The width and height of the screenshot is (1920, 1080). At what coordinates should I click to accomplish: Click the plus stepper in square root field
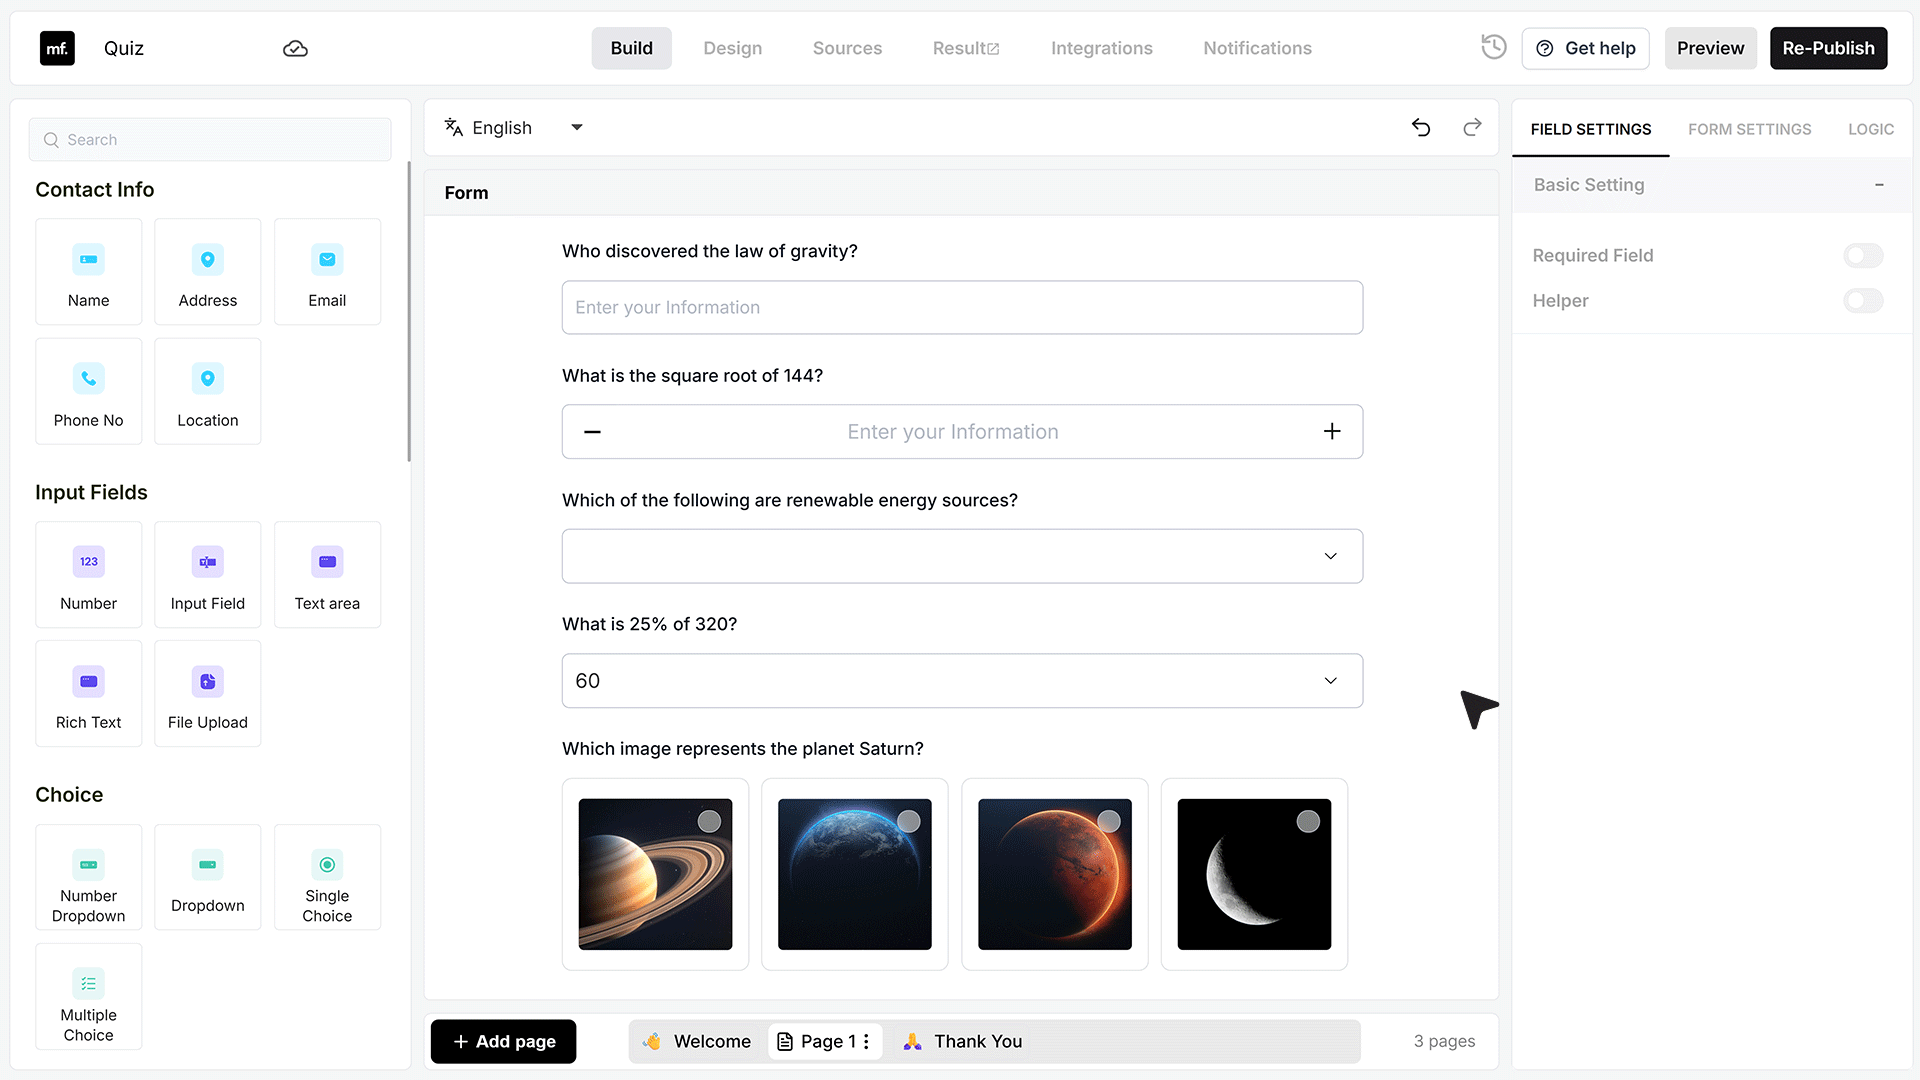(x=1332, y=431)
